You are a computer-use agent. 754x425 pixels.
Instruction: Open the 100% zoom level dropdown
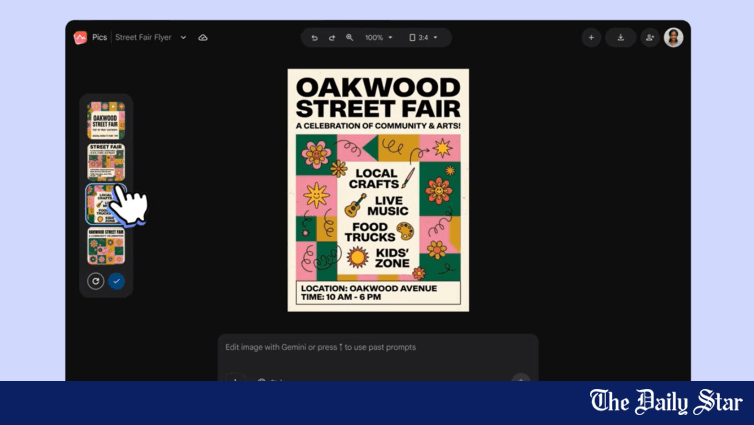[x=378, y=38]
